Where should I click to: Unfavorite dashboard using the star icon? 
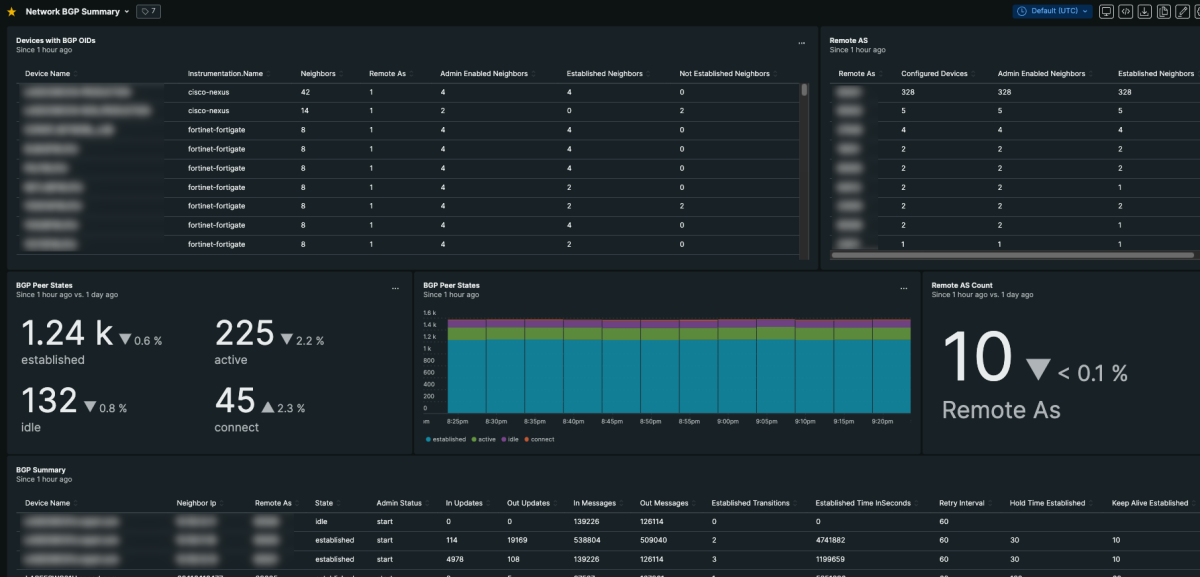11,12
